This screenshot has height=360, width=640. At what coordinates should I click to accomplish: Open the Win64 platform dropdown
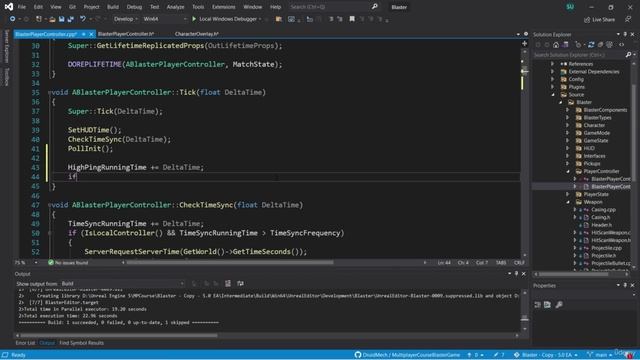pos(165,19)
